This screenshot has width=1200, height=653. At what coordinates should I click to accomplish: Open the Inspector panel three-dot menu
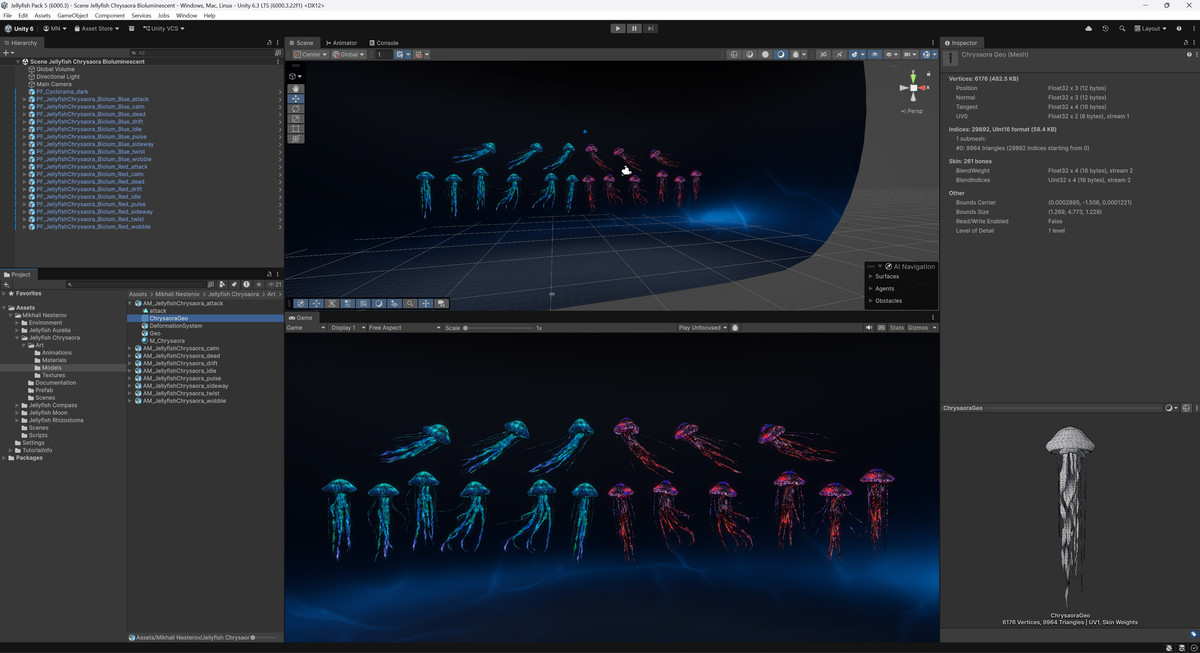(1194, 43)
